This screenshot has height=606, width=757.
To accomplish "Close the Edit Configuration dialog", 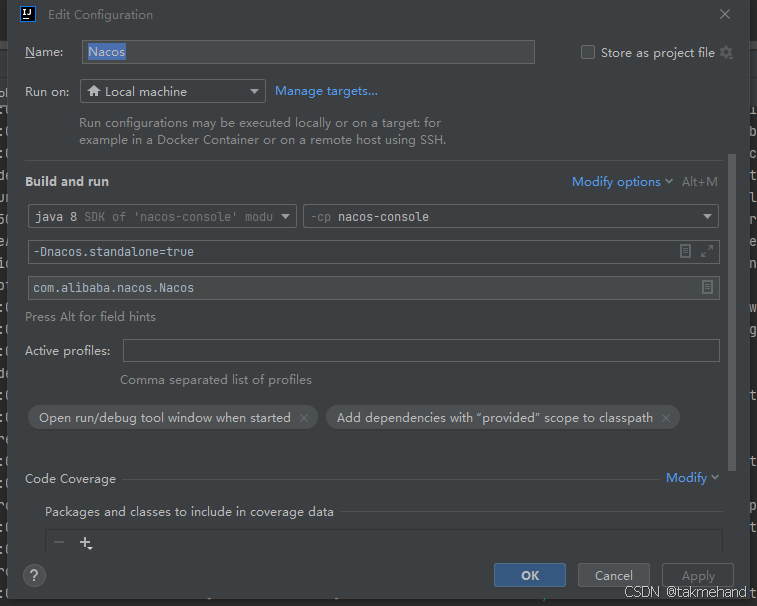I will click(725, 14).
